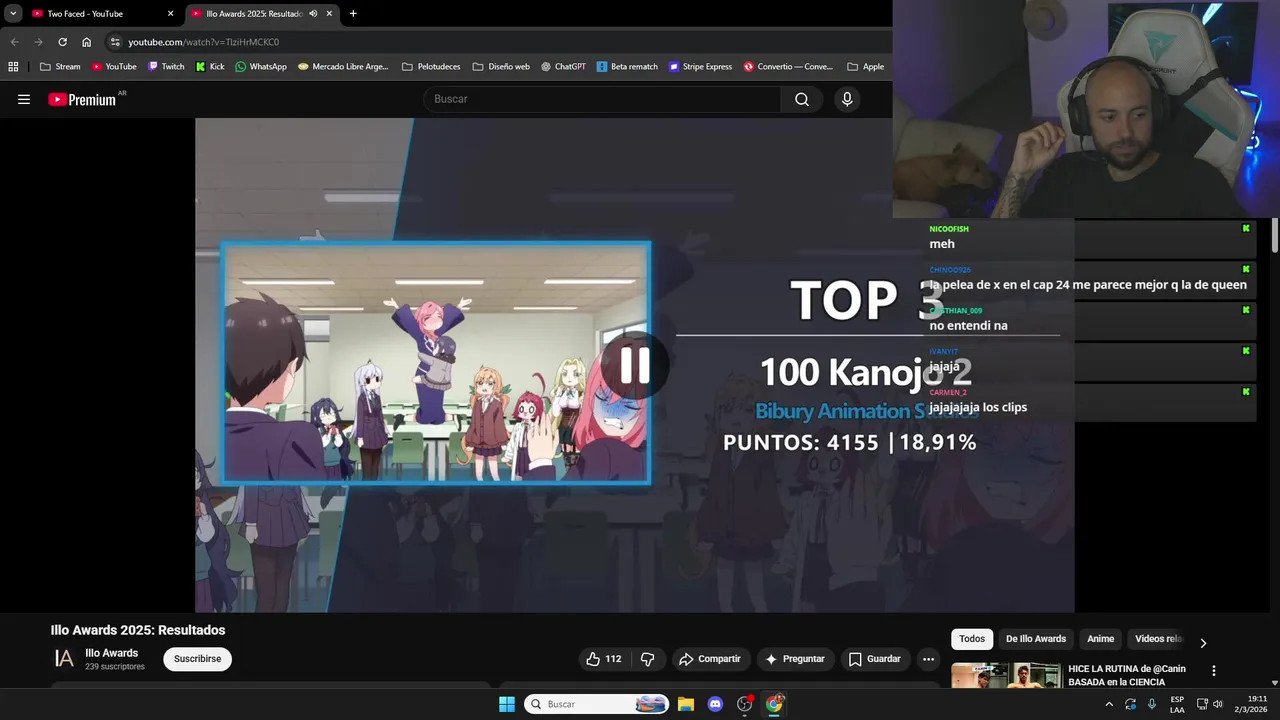Viewport: 1280px width, 720px height.
Task: Share the video via Compartir
Action: click(x=711, y=659)
